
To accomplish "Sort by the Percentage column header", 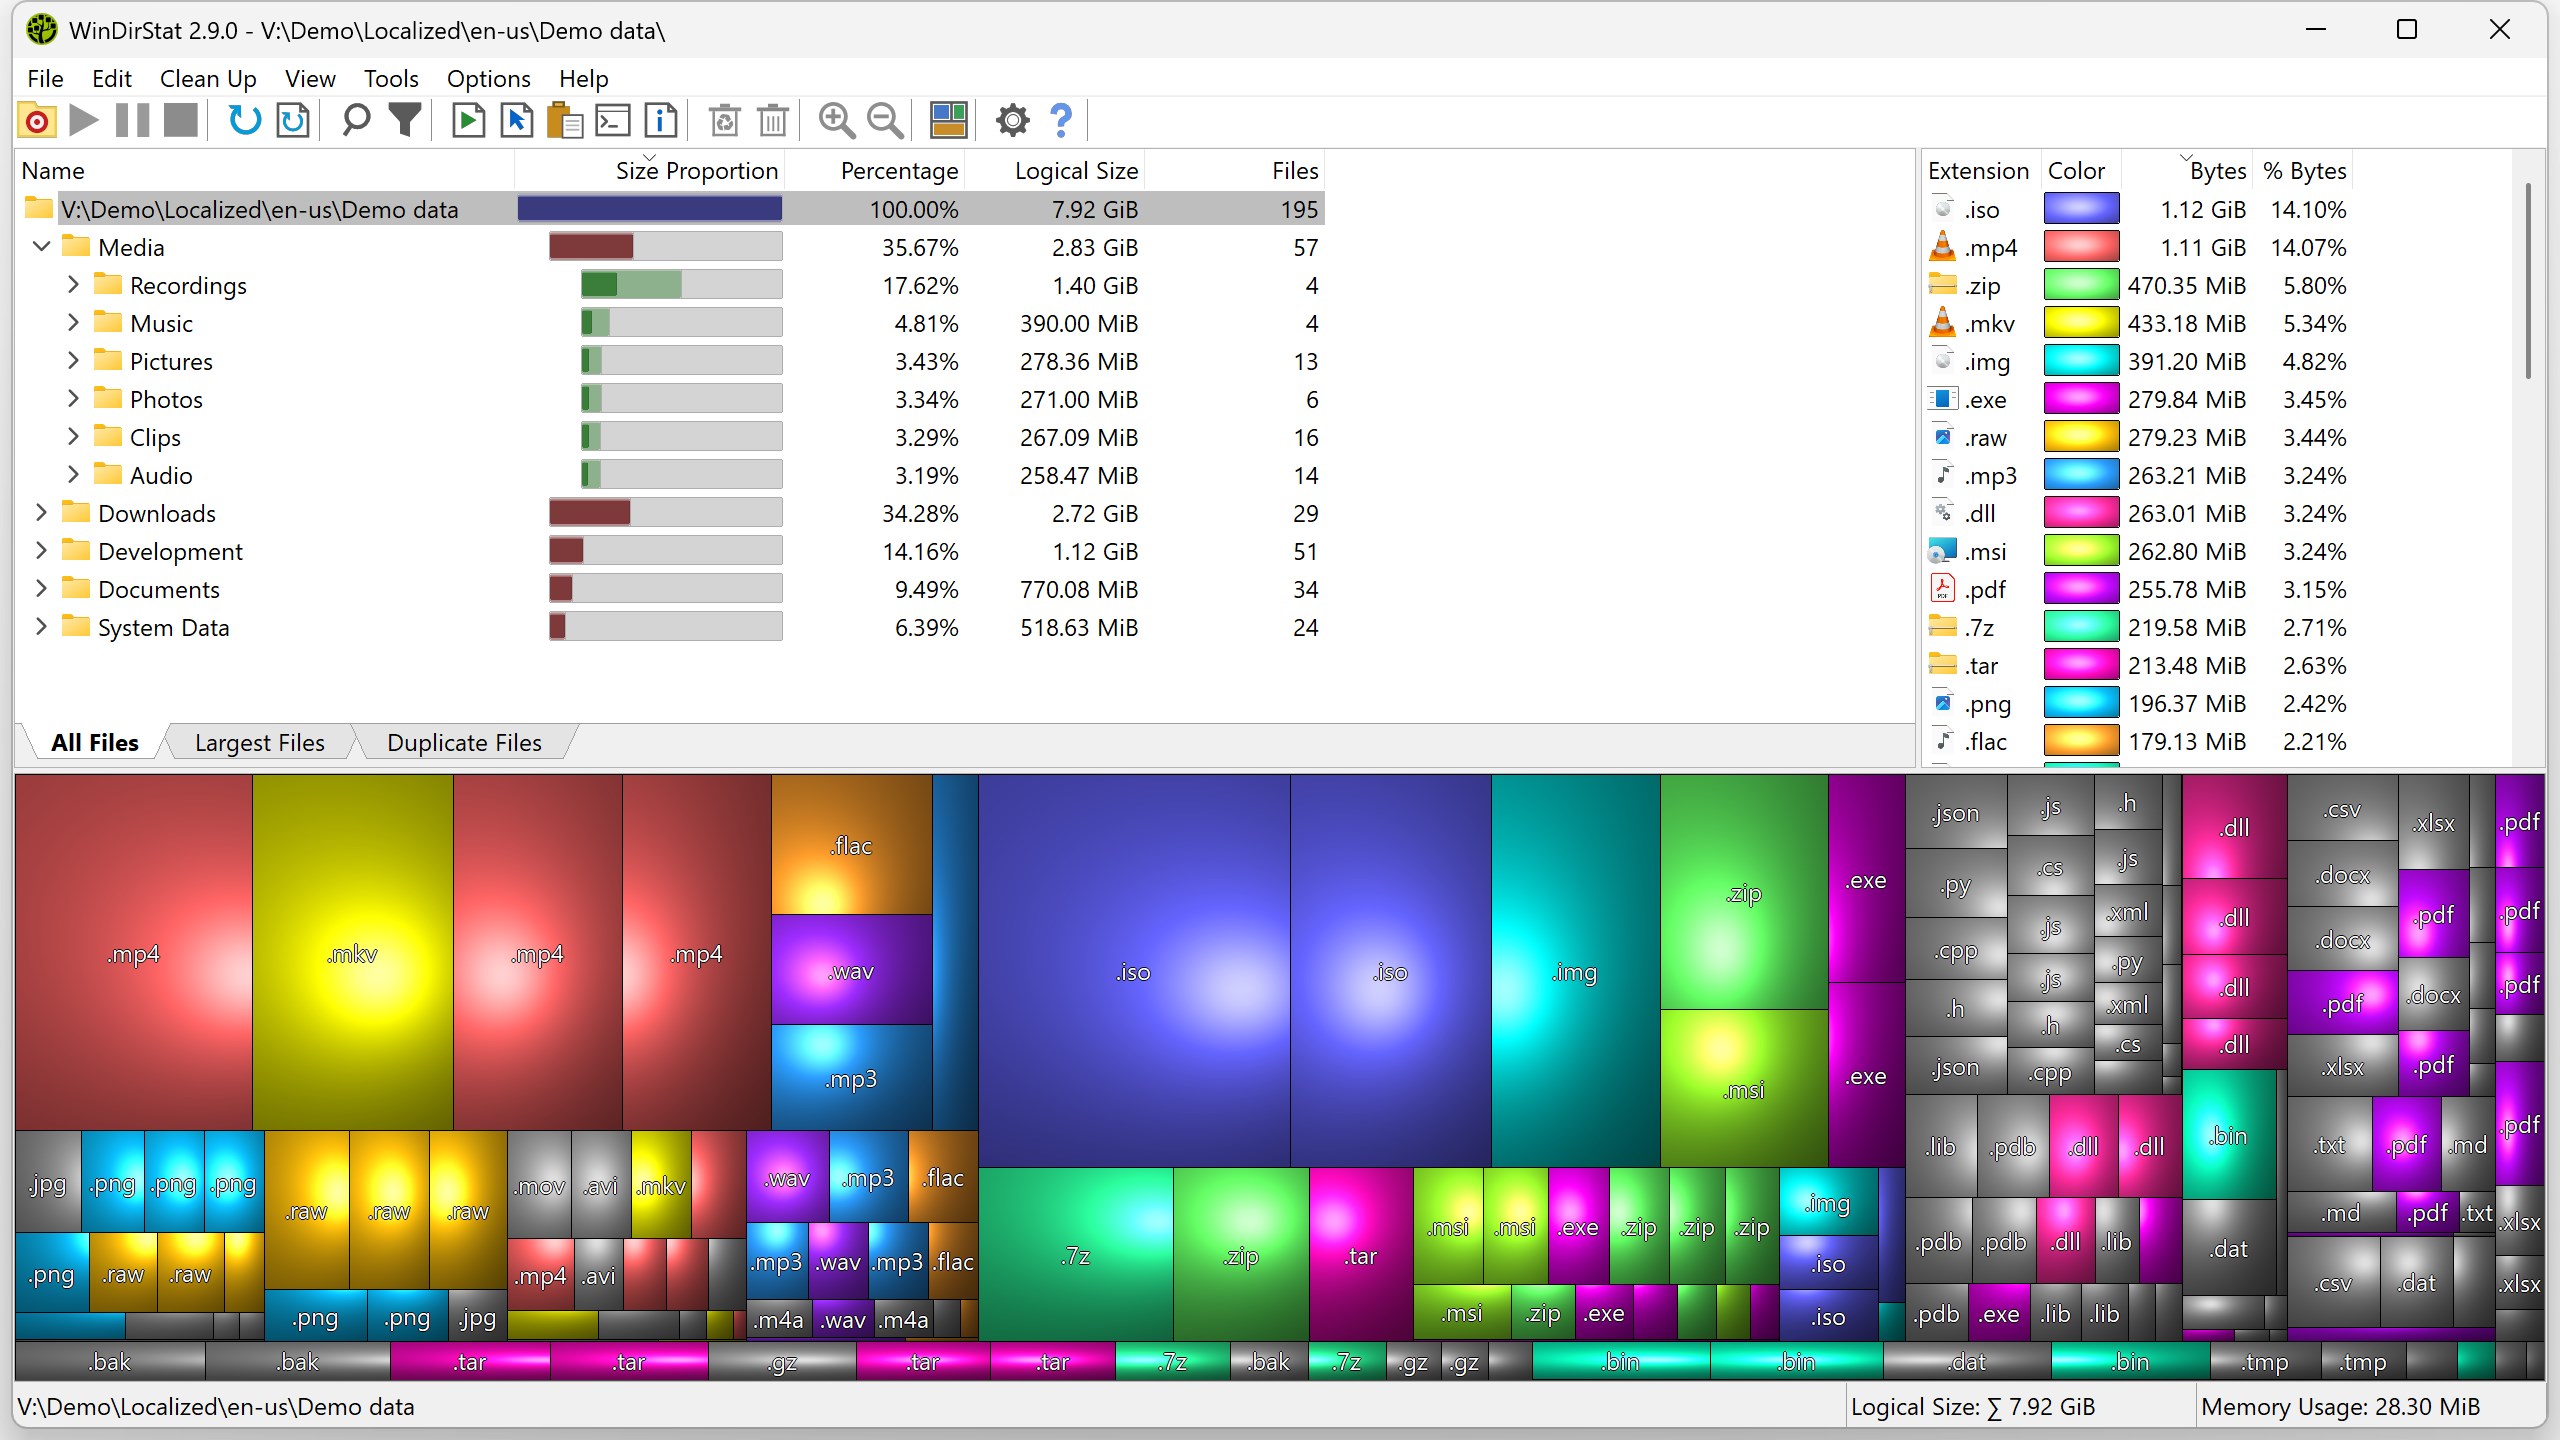I will (x=873, y=170).
